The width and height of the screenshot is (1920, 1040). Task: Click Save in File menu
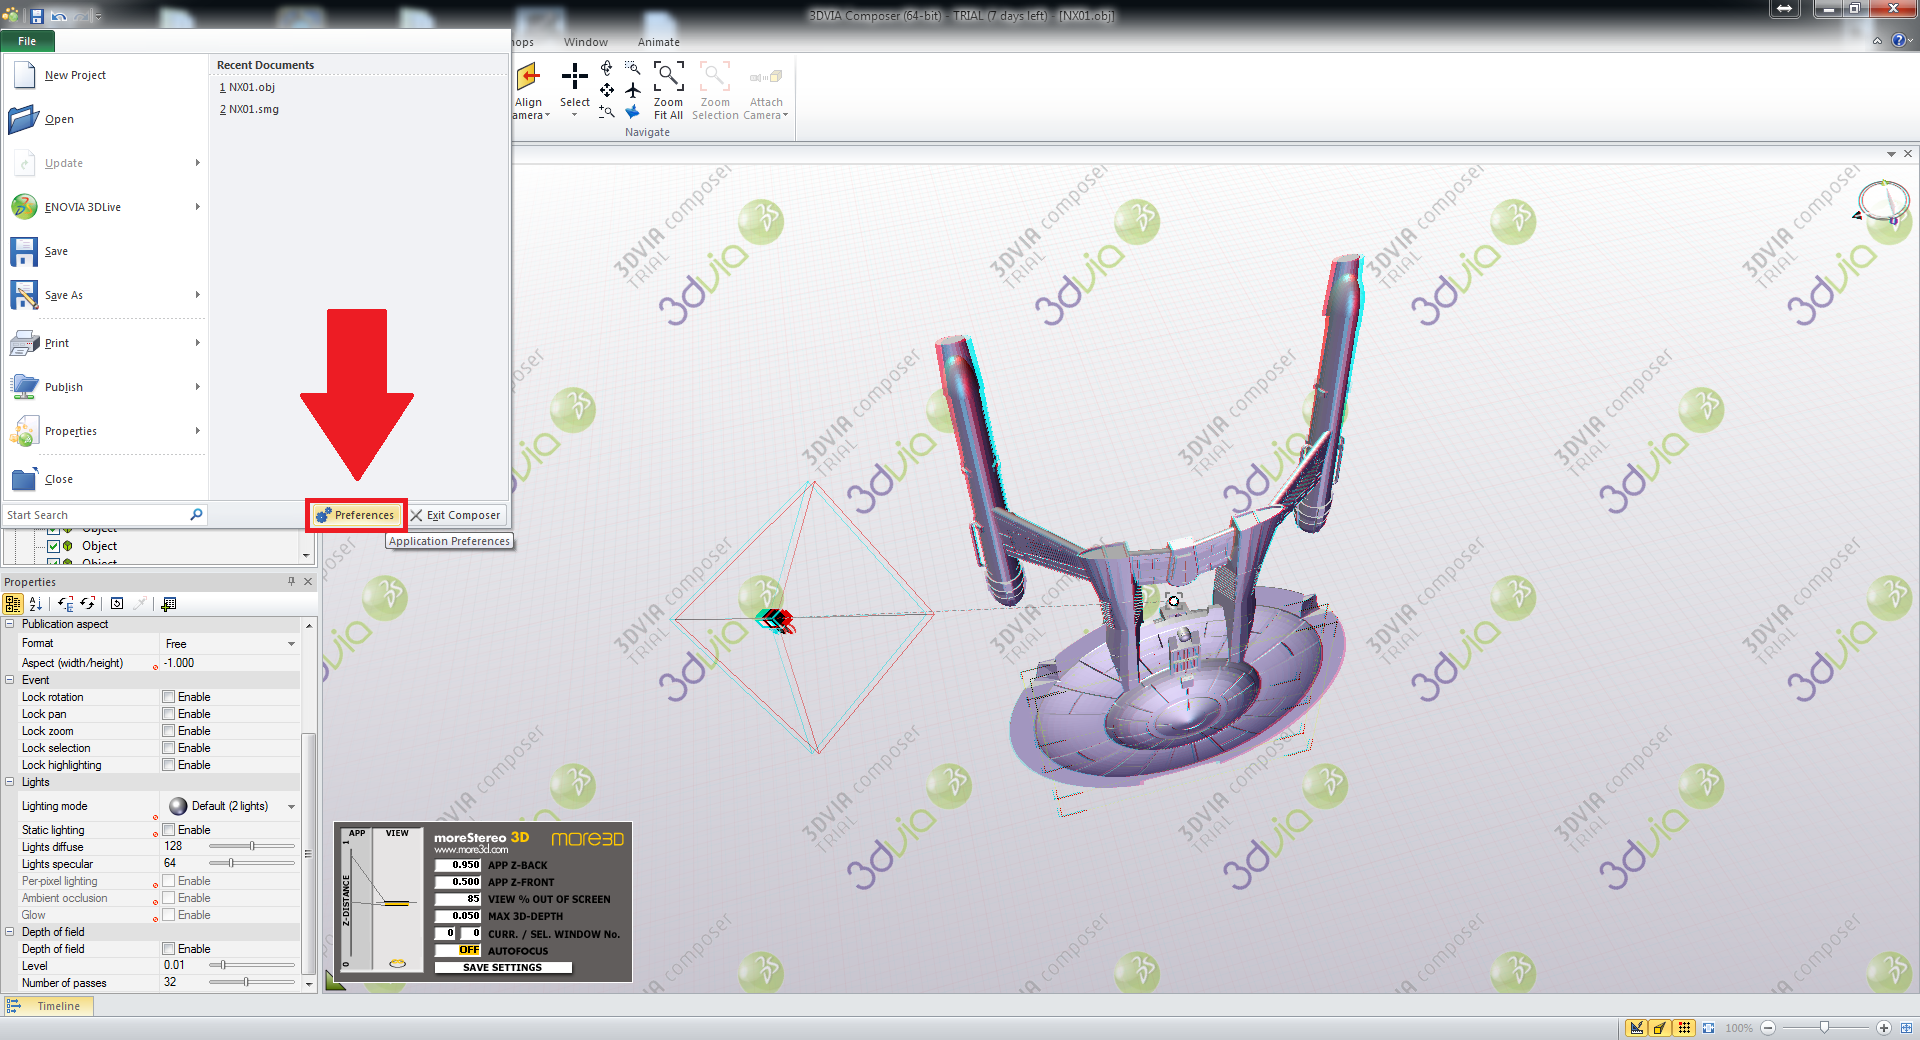[x=105, y=251]
